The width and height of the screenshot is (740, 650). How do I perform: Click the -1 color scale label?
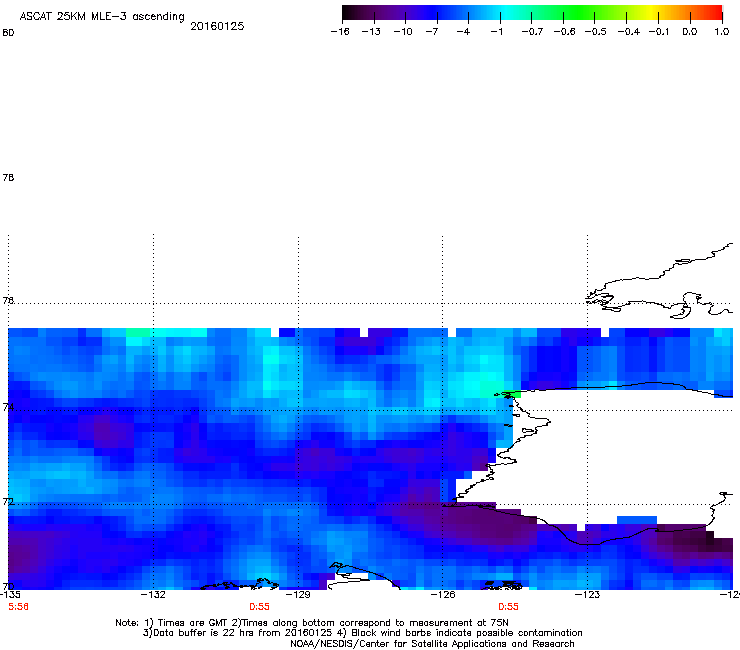[x=496, y=32]
